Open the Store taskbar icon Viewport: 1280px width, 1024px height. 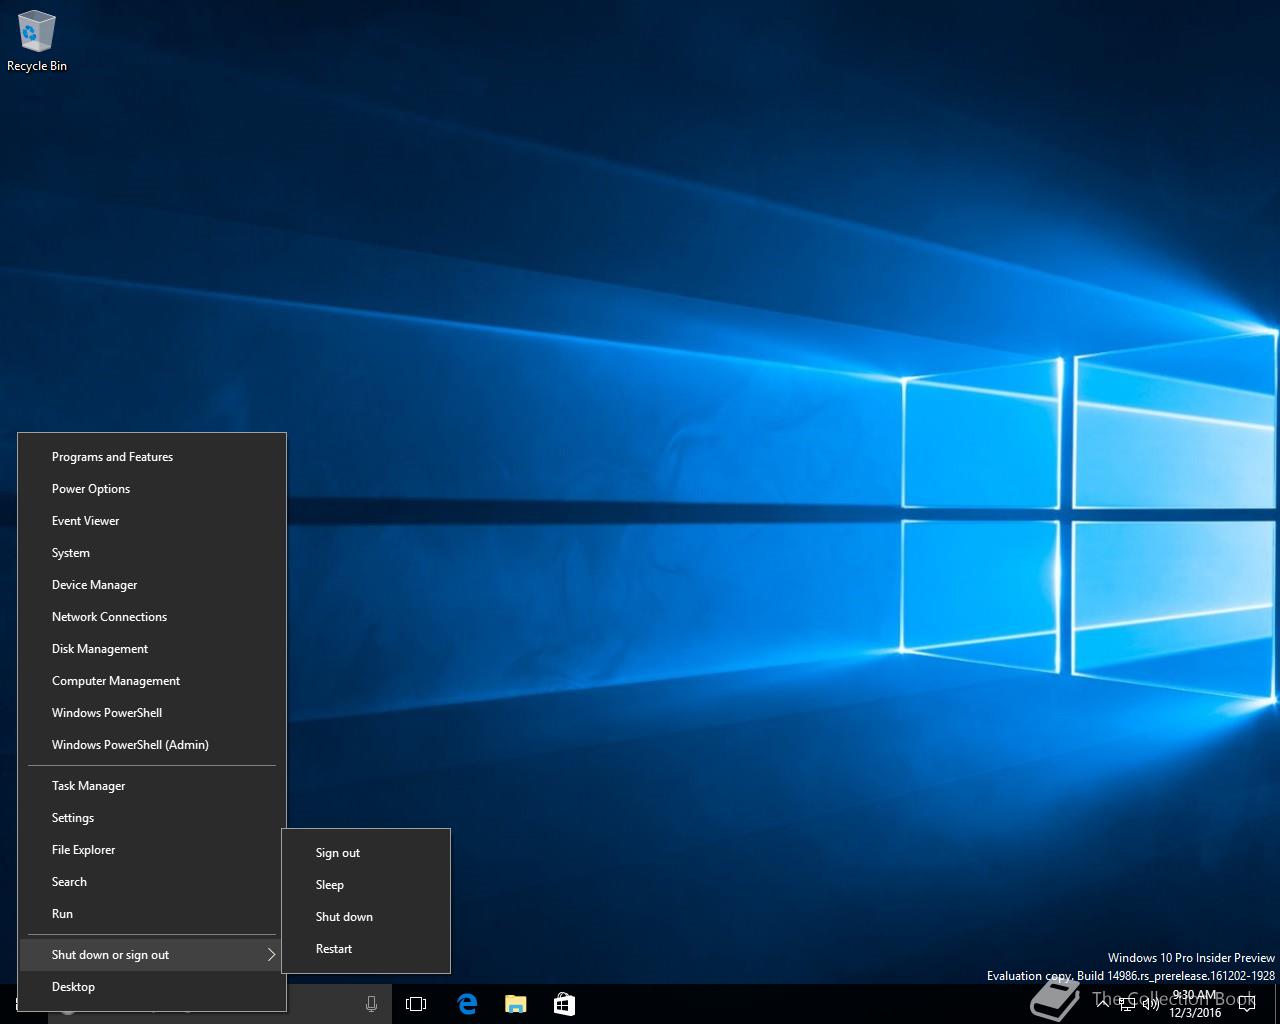(x=564, y=1004)
